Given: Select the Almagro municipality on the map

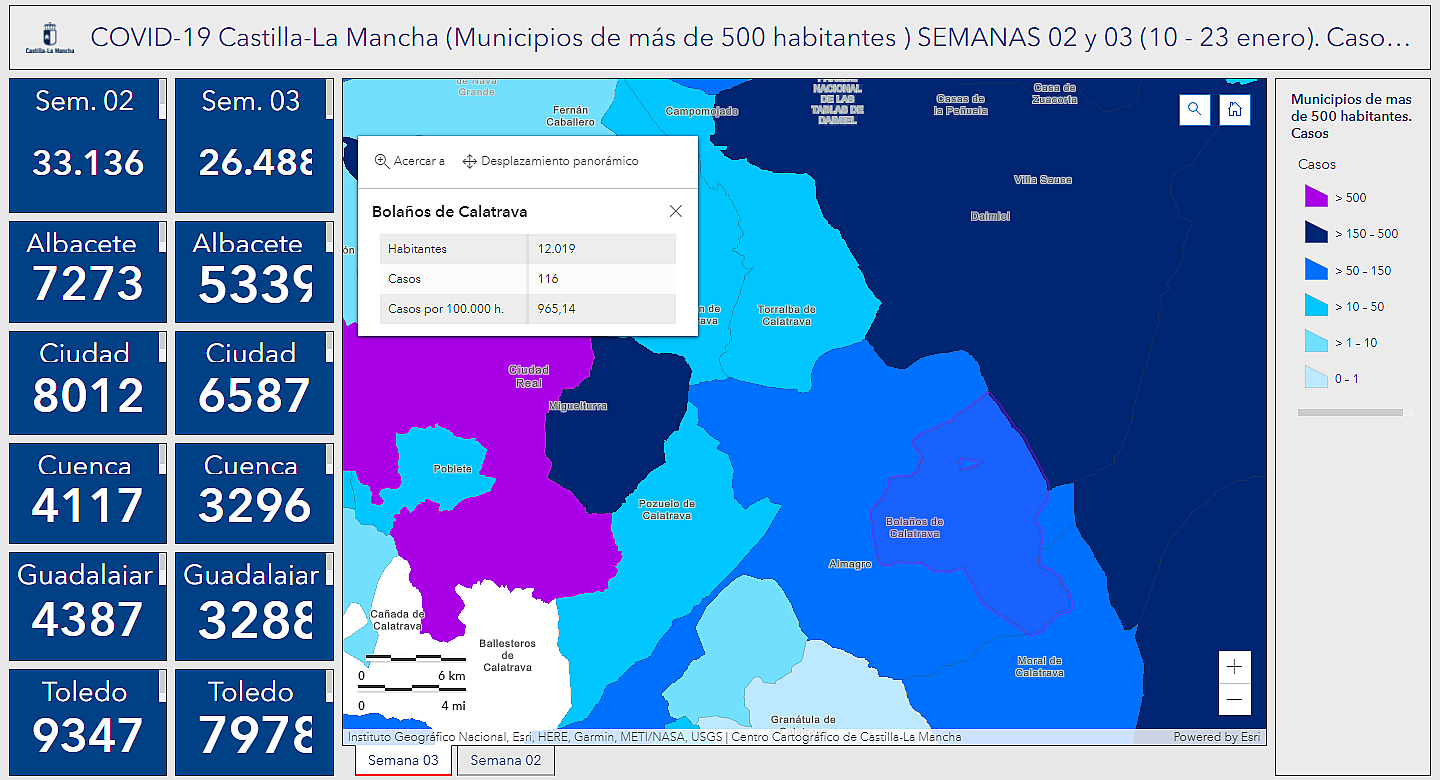Looking at the screenshot, I should [850, 563].
